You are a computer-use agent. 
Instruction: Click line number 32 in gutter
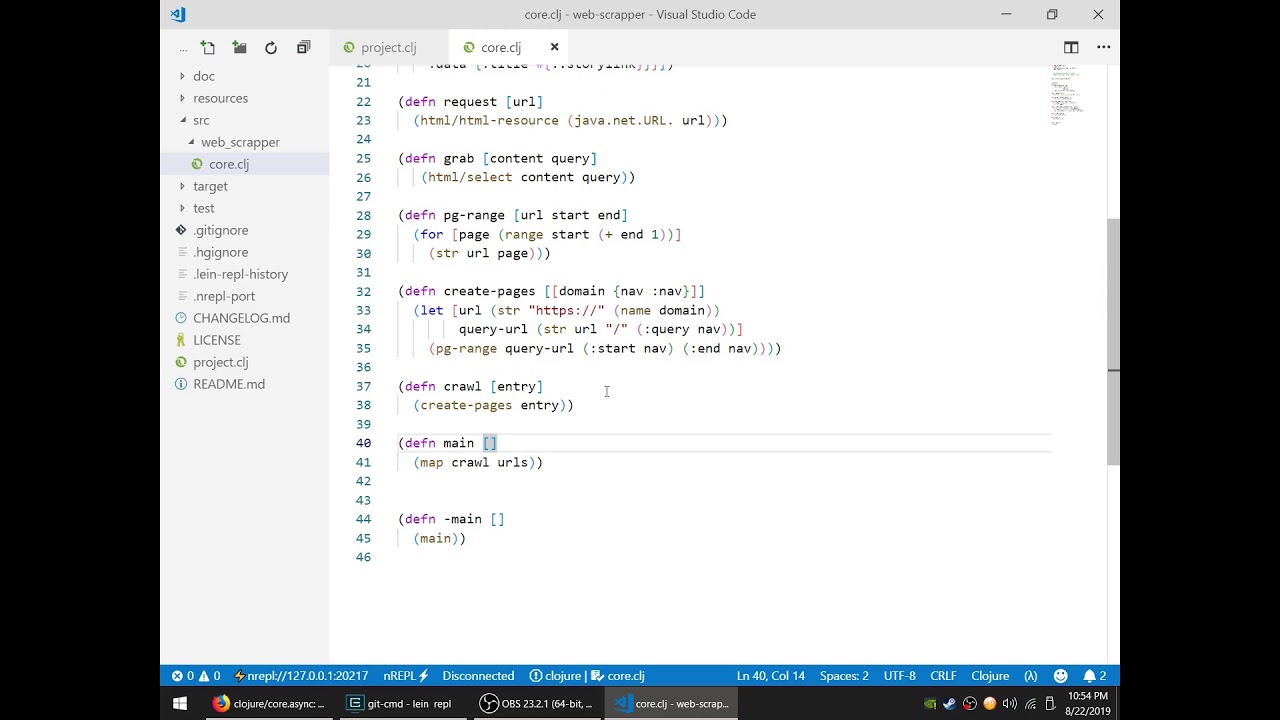tap(363, 291)
